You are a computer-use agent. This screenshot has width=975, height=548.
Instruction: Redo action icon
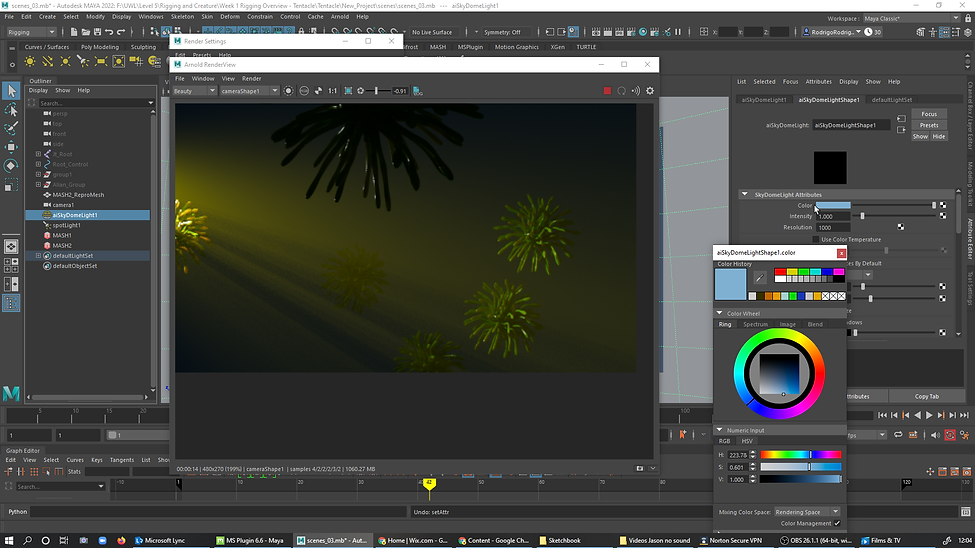point(121,32)
